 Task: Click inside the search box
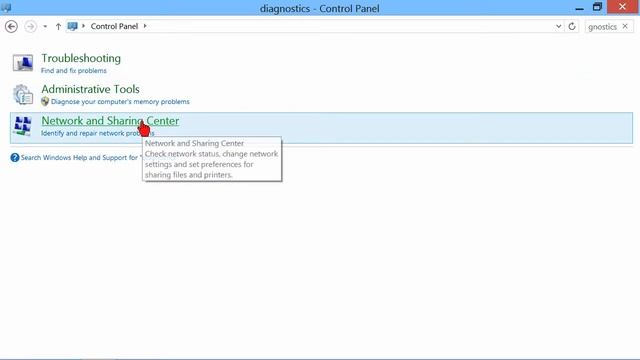coord(602,27)
